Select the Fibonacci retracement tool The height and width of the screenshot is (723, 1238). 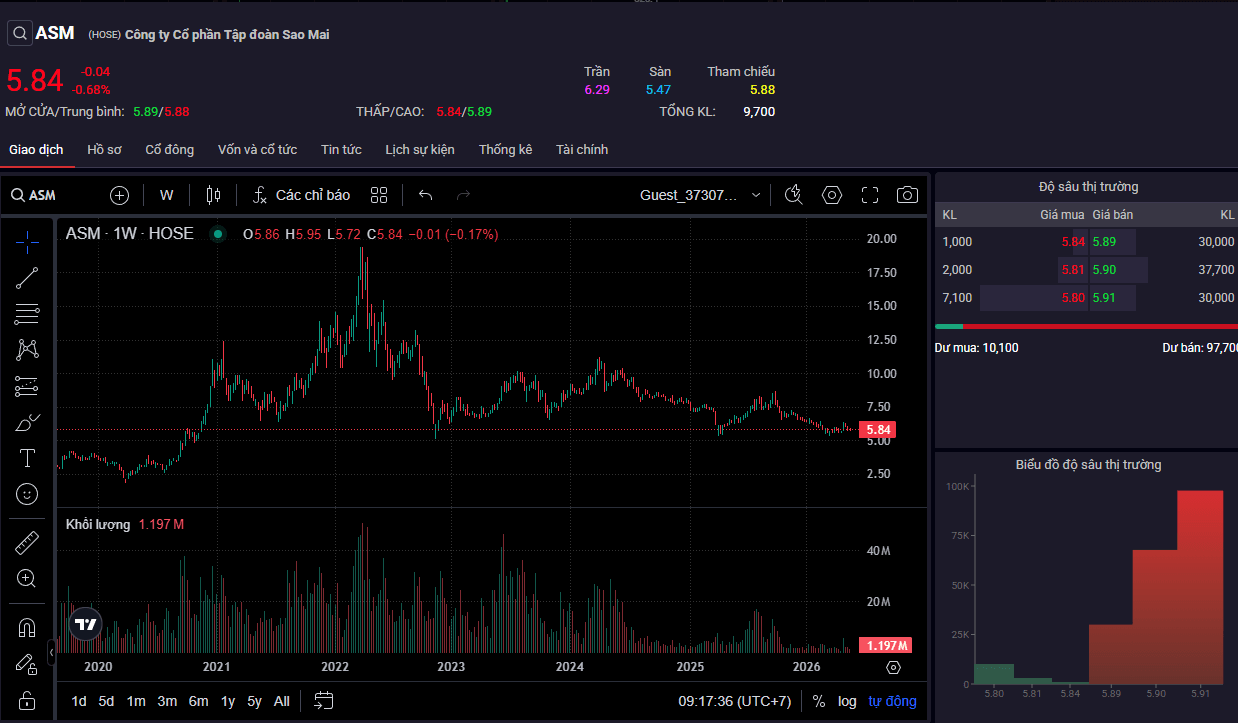27,314
